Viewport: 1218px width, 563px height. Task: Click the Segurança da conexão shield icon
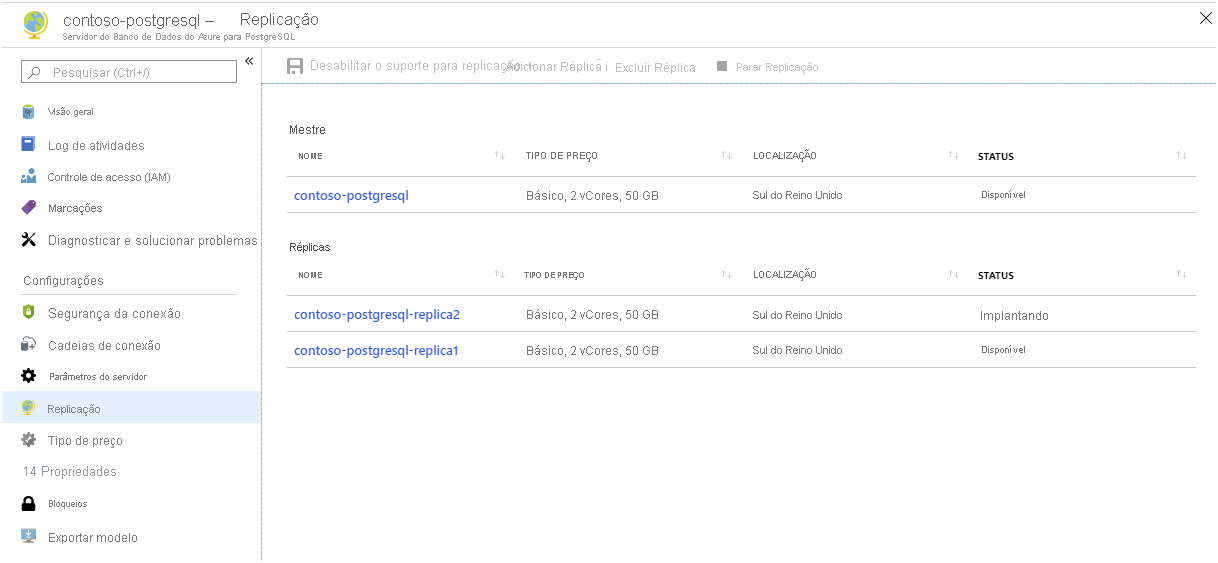29,313
